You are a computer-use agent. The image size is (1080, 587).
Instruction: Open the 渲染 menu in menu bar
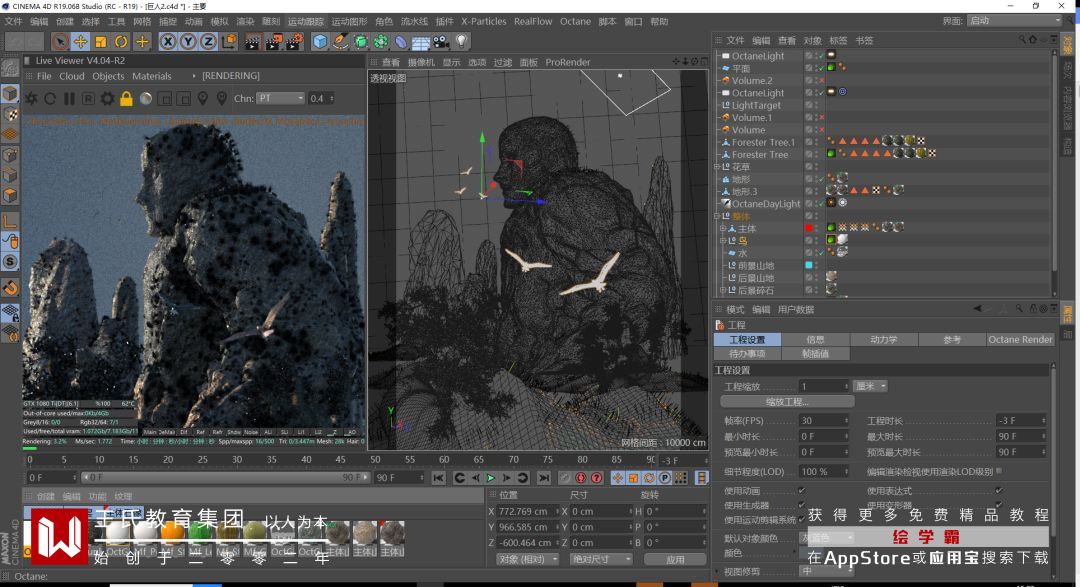pos(244,21)
